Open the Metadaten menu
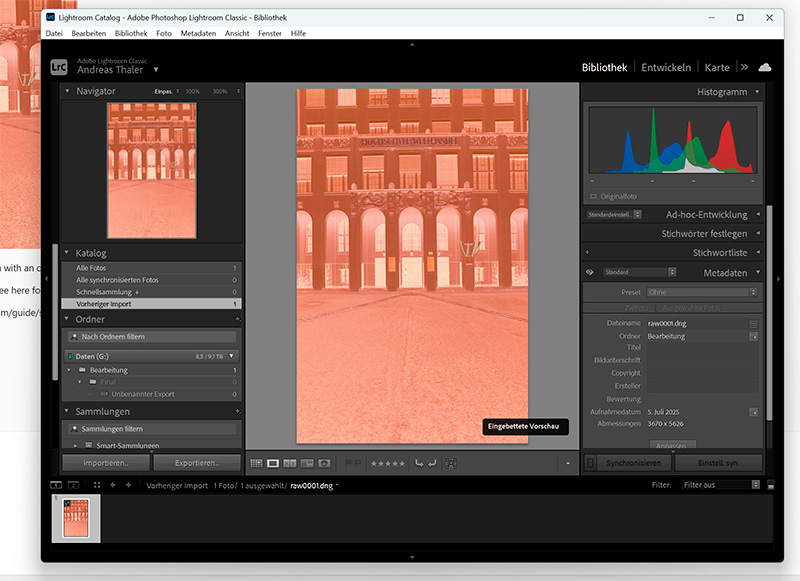This screenshot has height=581, width=800. (198, 33)
